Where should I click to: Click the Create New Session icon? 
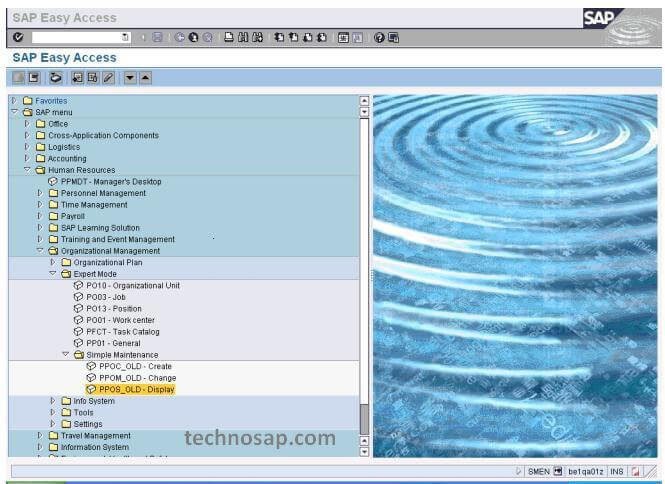click(343, 38)
